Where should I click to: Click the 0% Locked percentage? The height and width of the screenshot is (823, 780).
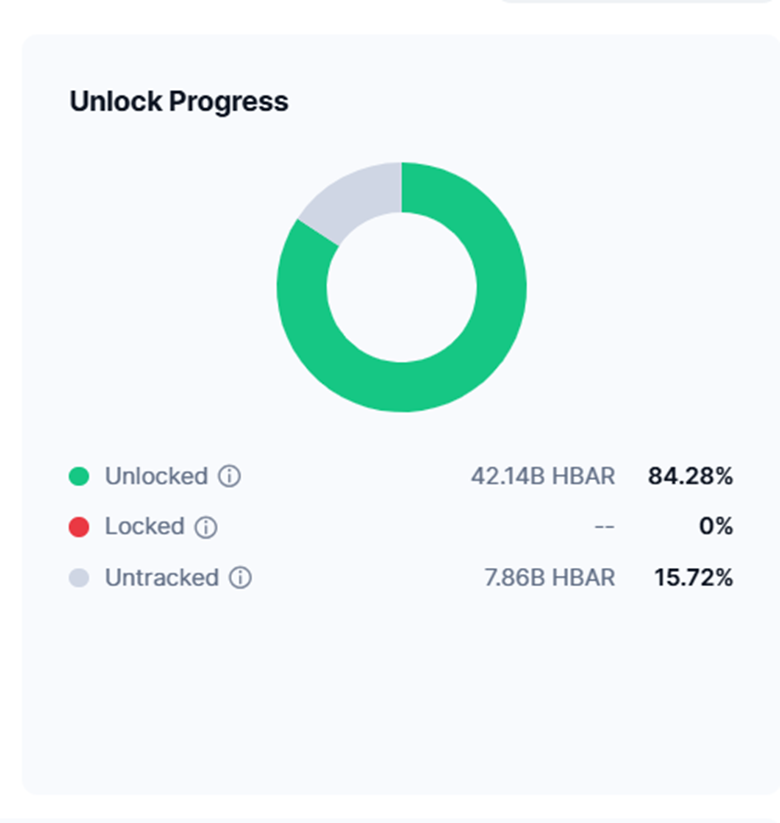coord(716,527)
